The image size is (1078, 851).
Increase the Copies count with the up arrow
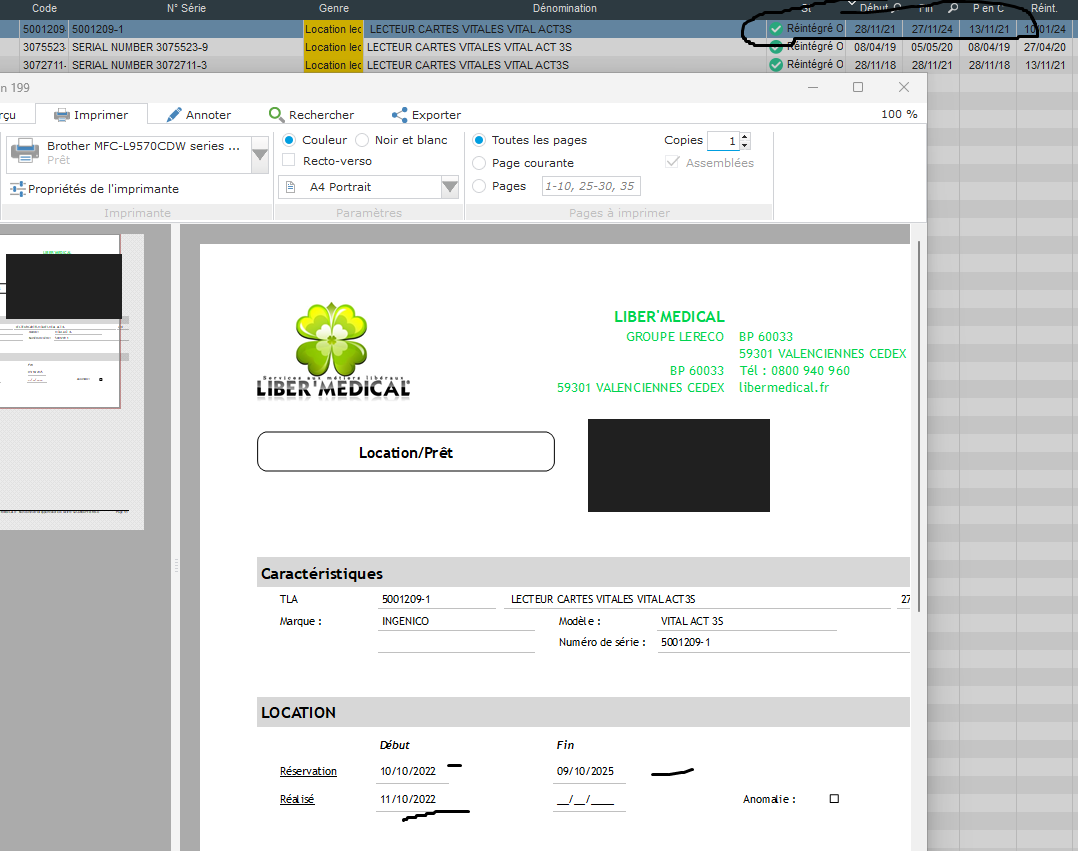[745, 137]
